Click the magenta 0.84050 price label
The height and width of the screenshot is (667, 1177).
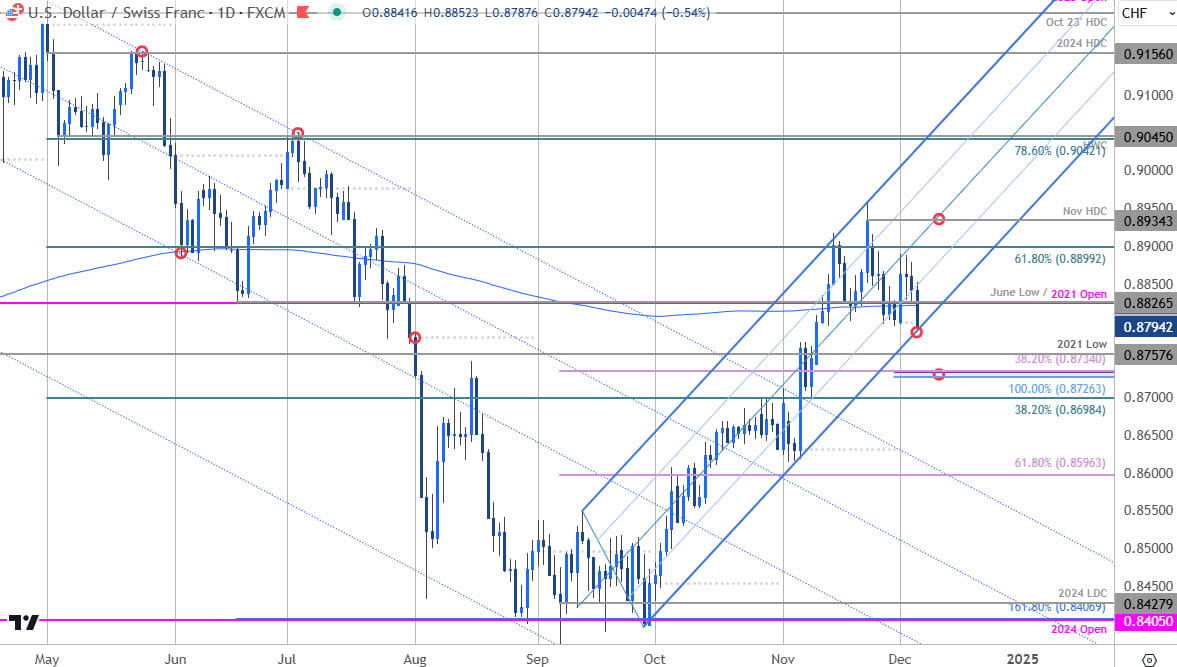point(1146,620)
